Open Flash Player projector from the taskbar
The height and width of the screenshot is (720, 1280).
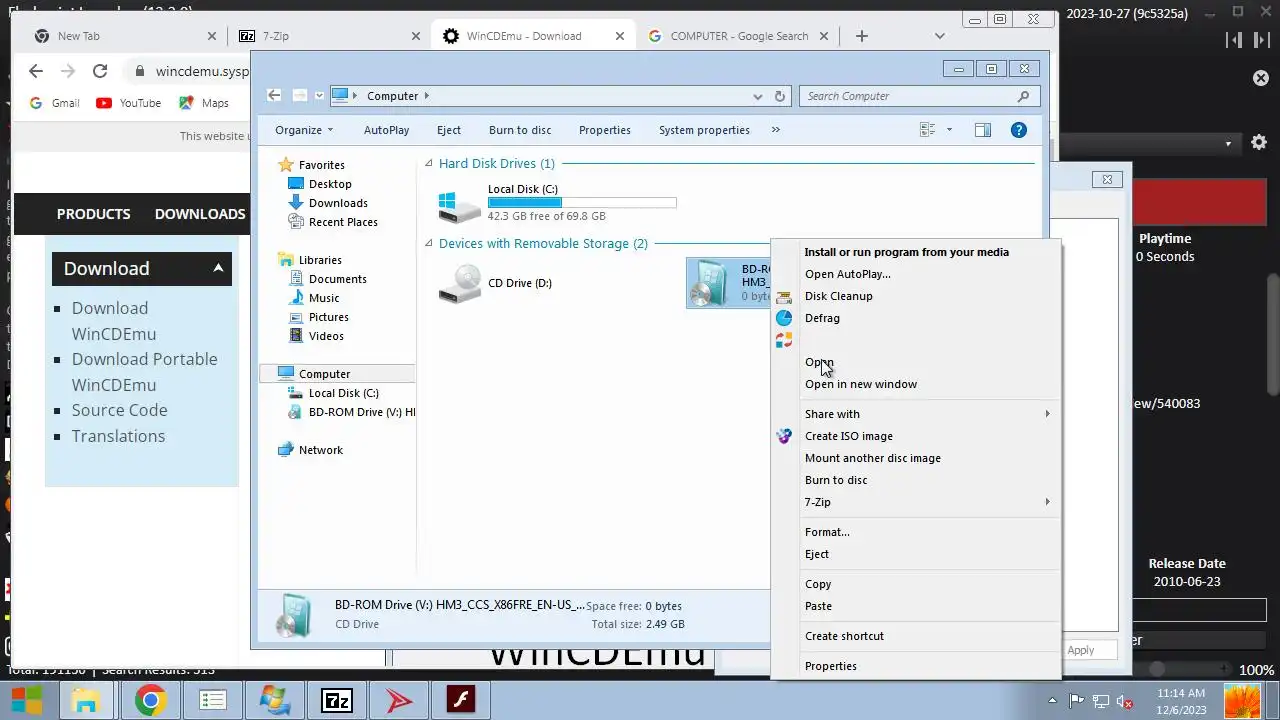point(461,700)
